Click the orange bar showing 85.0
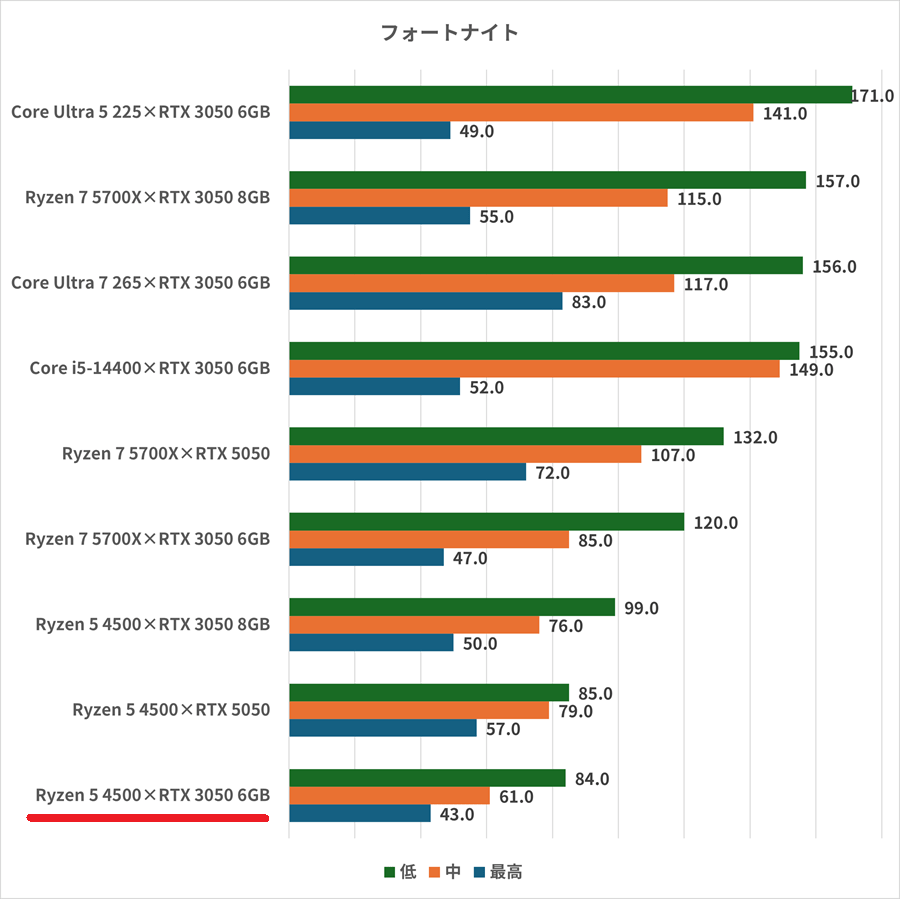Viewport: 900px width, 899px height. pos(429,540)
